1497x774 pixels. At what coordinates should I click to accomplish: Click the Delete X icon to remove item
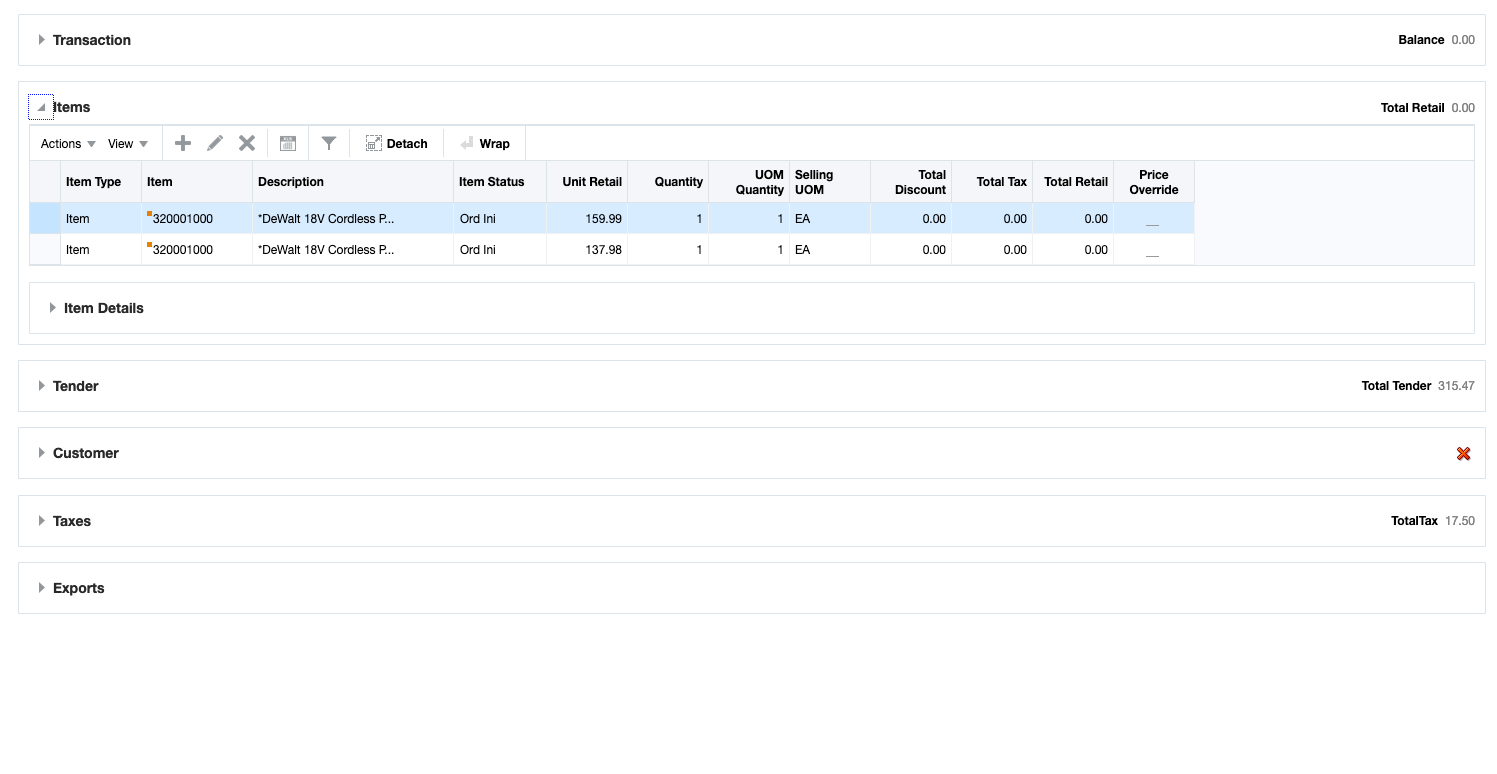[247, 142]
